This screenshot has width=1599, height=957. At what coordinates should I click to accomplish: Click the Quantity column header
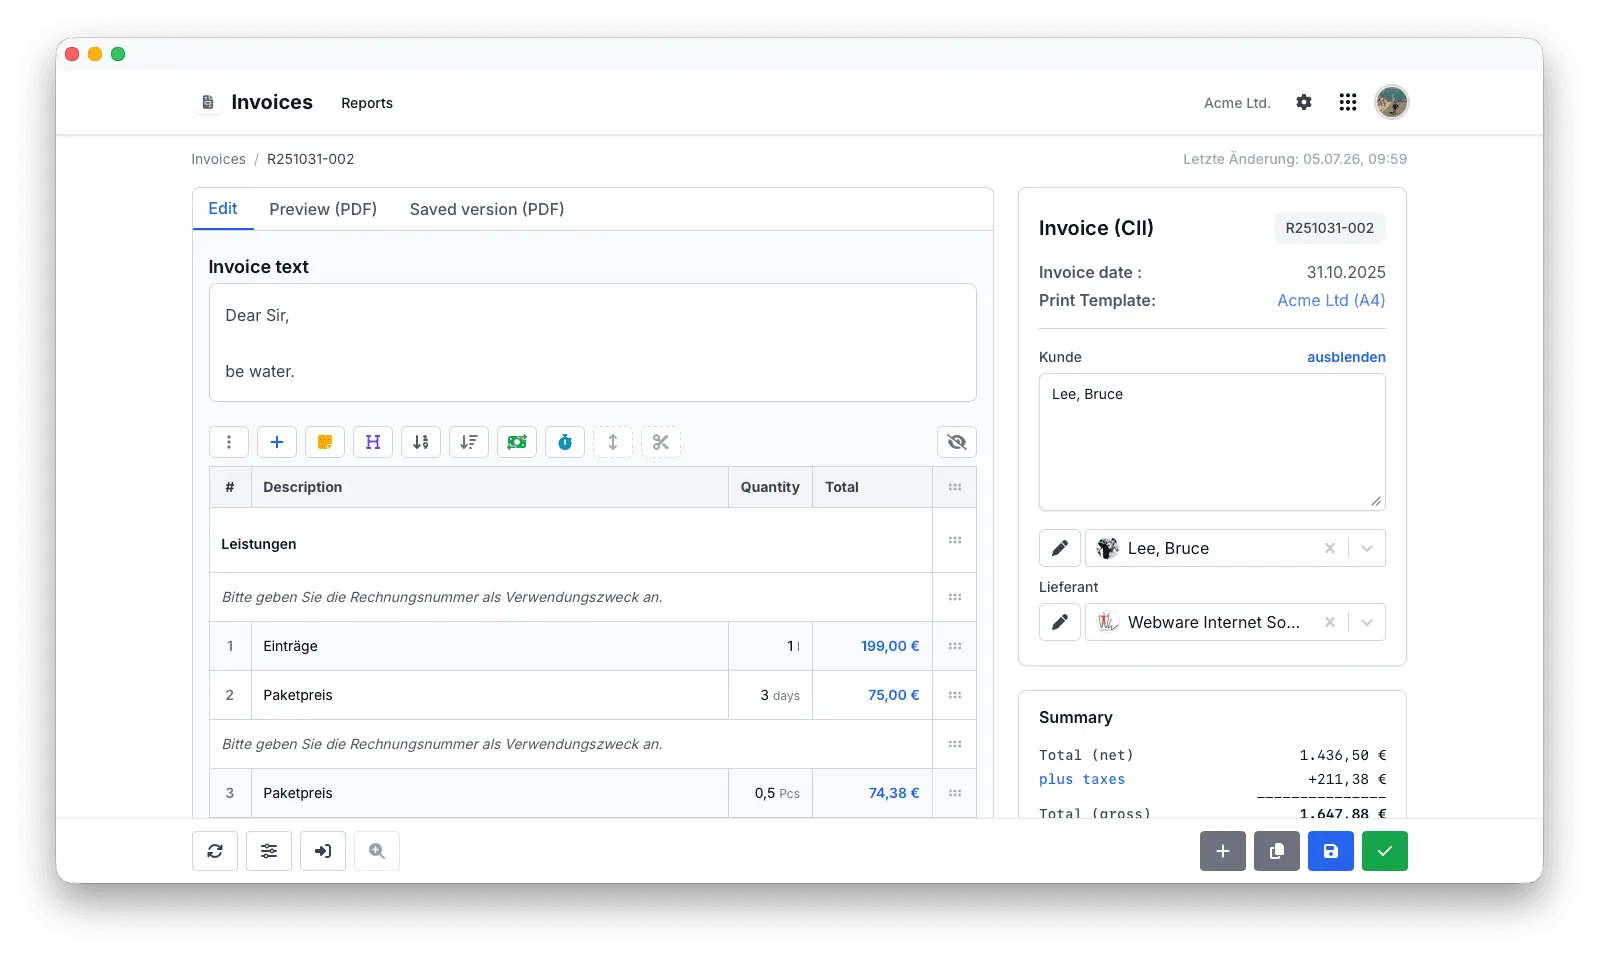(x=770, y=487)
